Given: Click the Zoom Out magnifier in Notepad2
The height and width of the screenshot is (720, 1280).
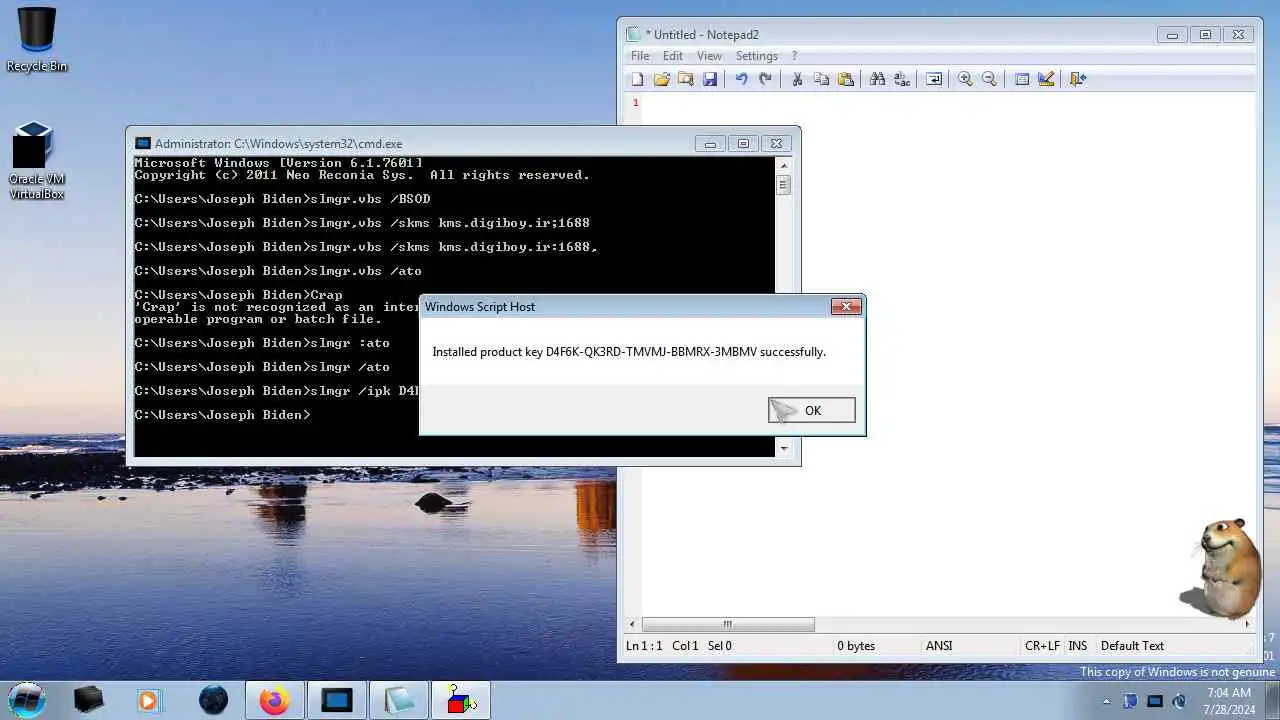Looking at the screenshot, I should coord(989,79).
